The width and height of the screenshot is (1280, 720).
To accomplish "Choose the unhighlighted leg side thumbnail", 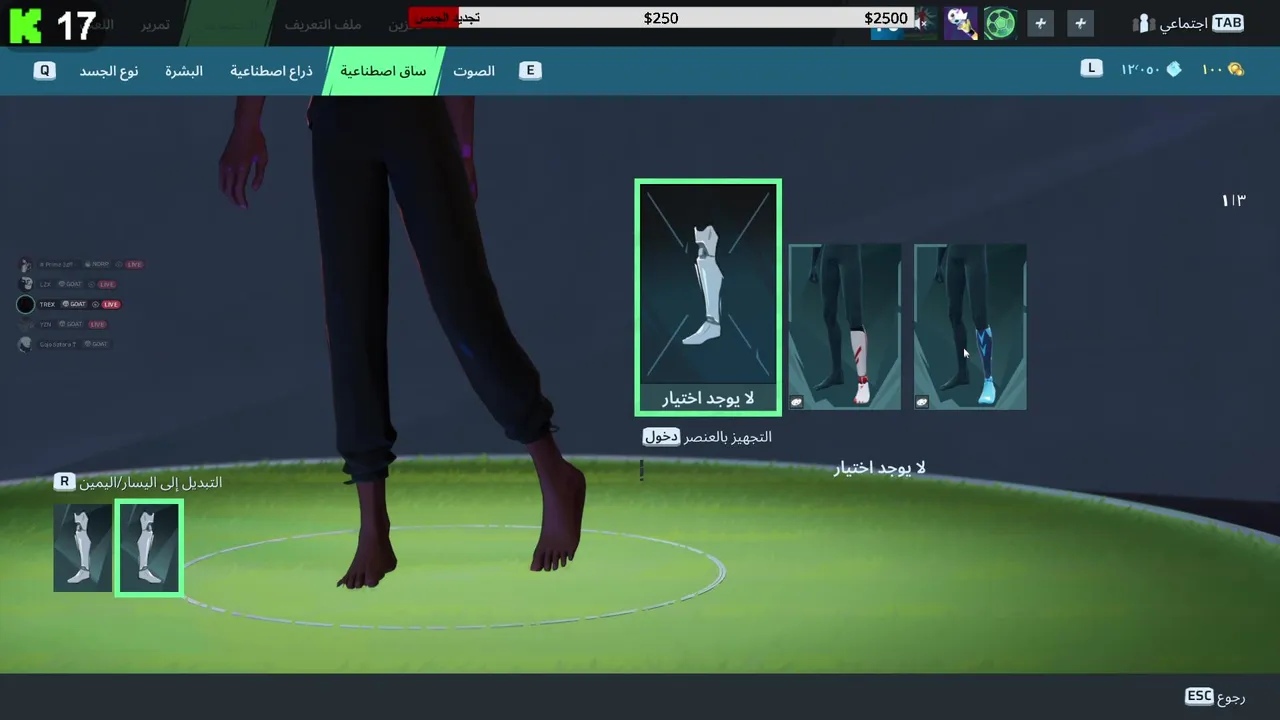I will tap(83, 548).
